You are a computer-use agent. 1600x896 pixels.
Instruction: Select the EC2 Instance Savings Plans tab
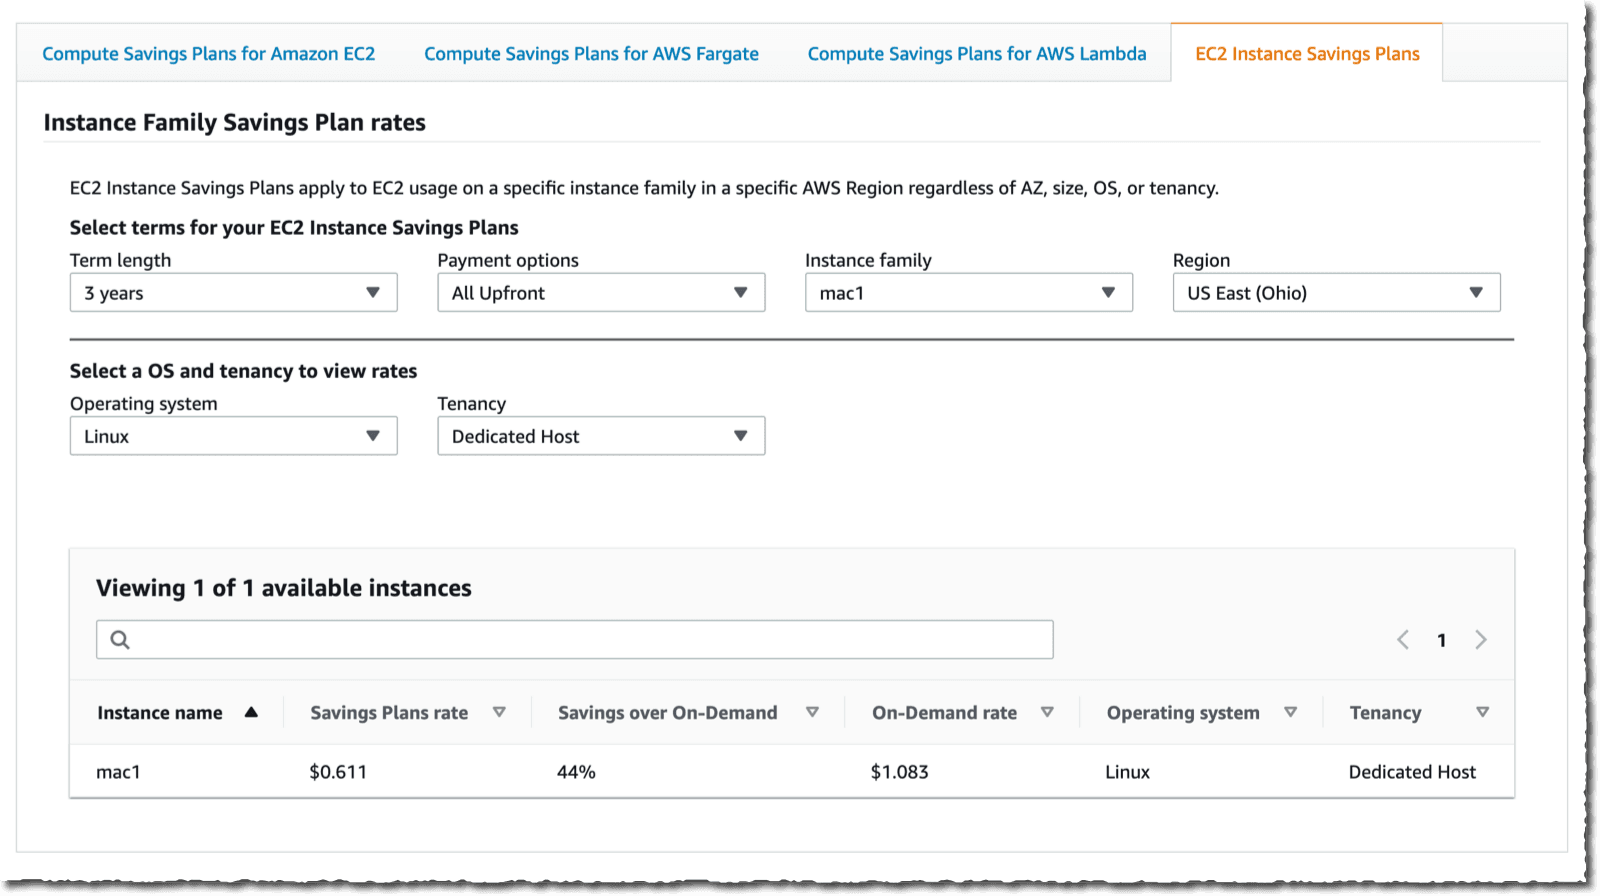click(1307, 54)
